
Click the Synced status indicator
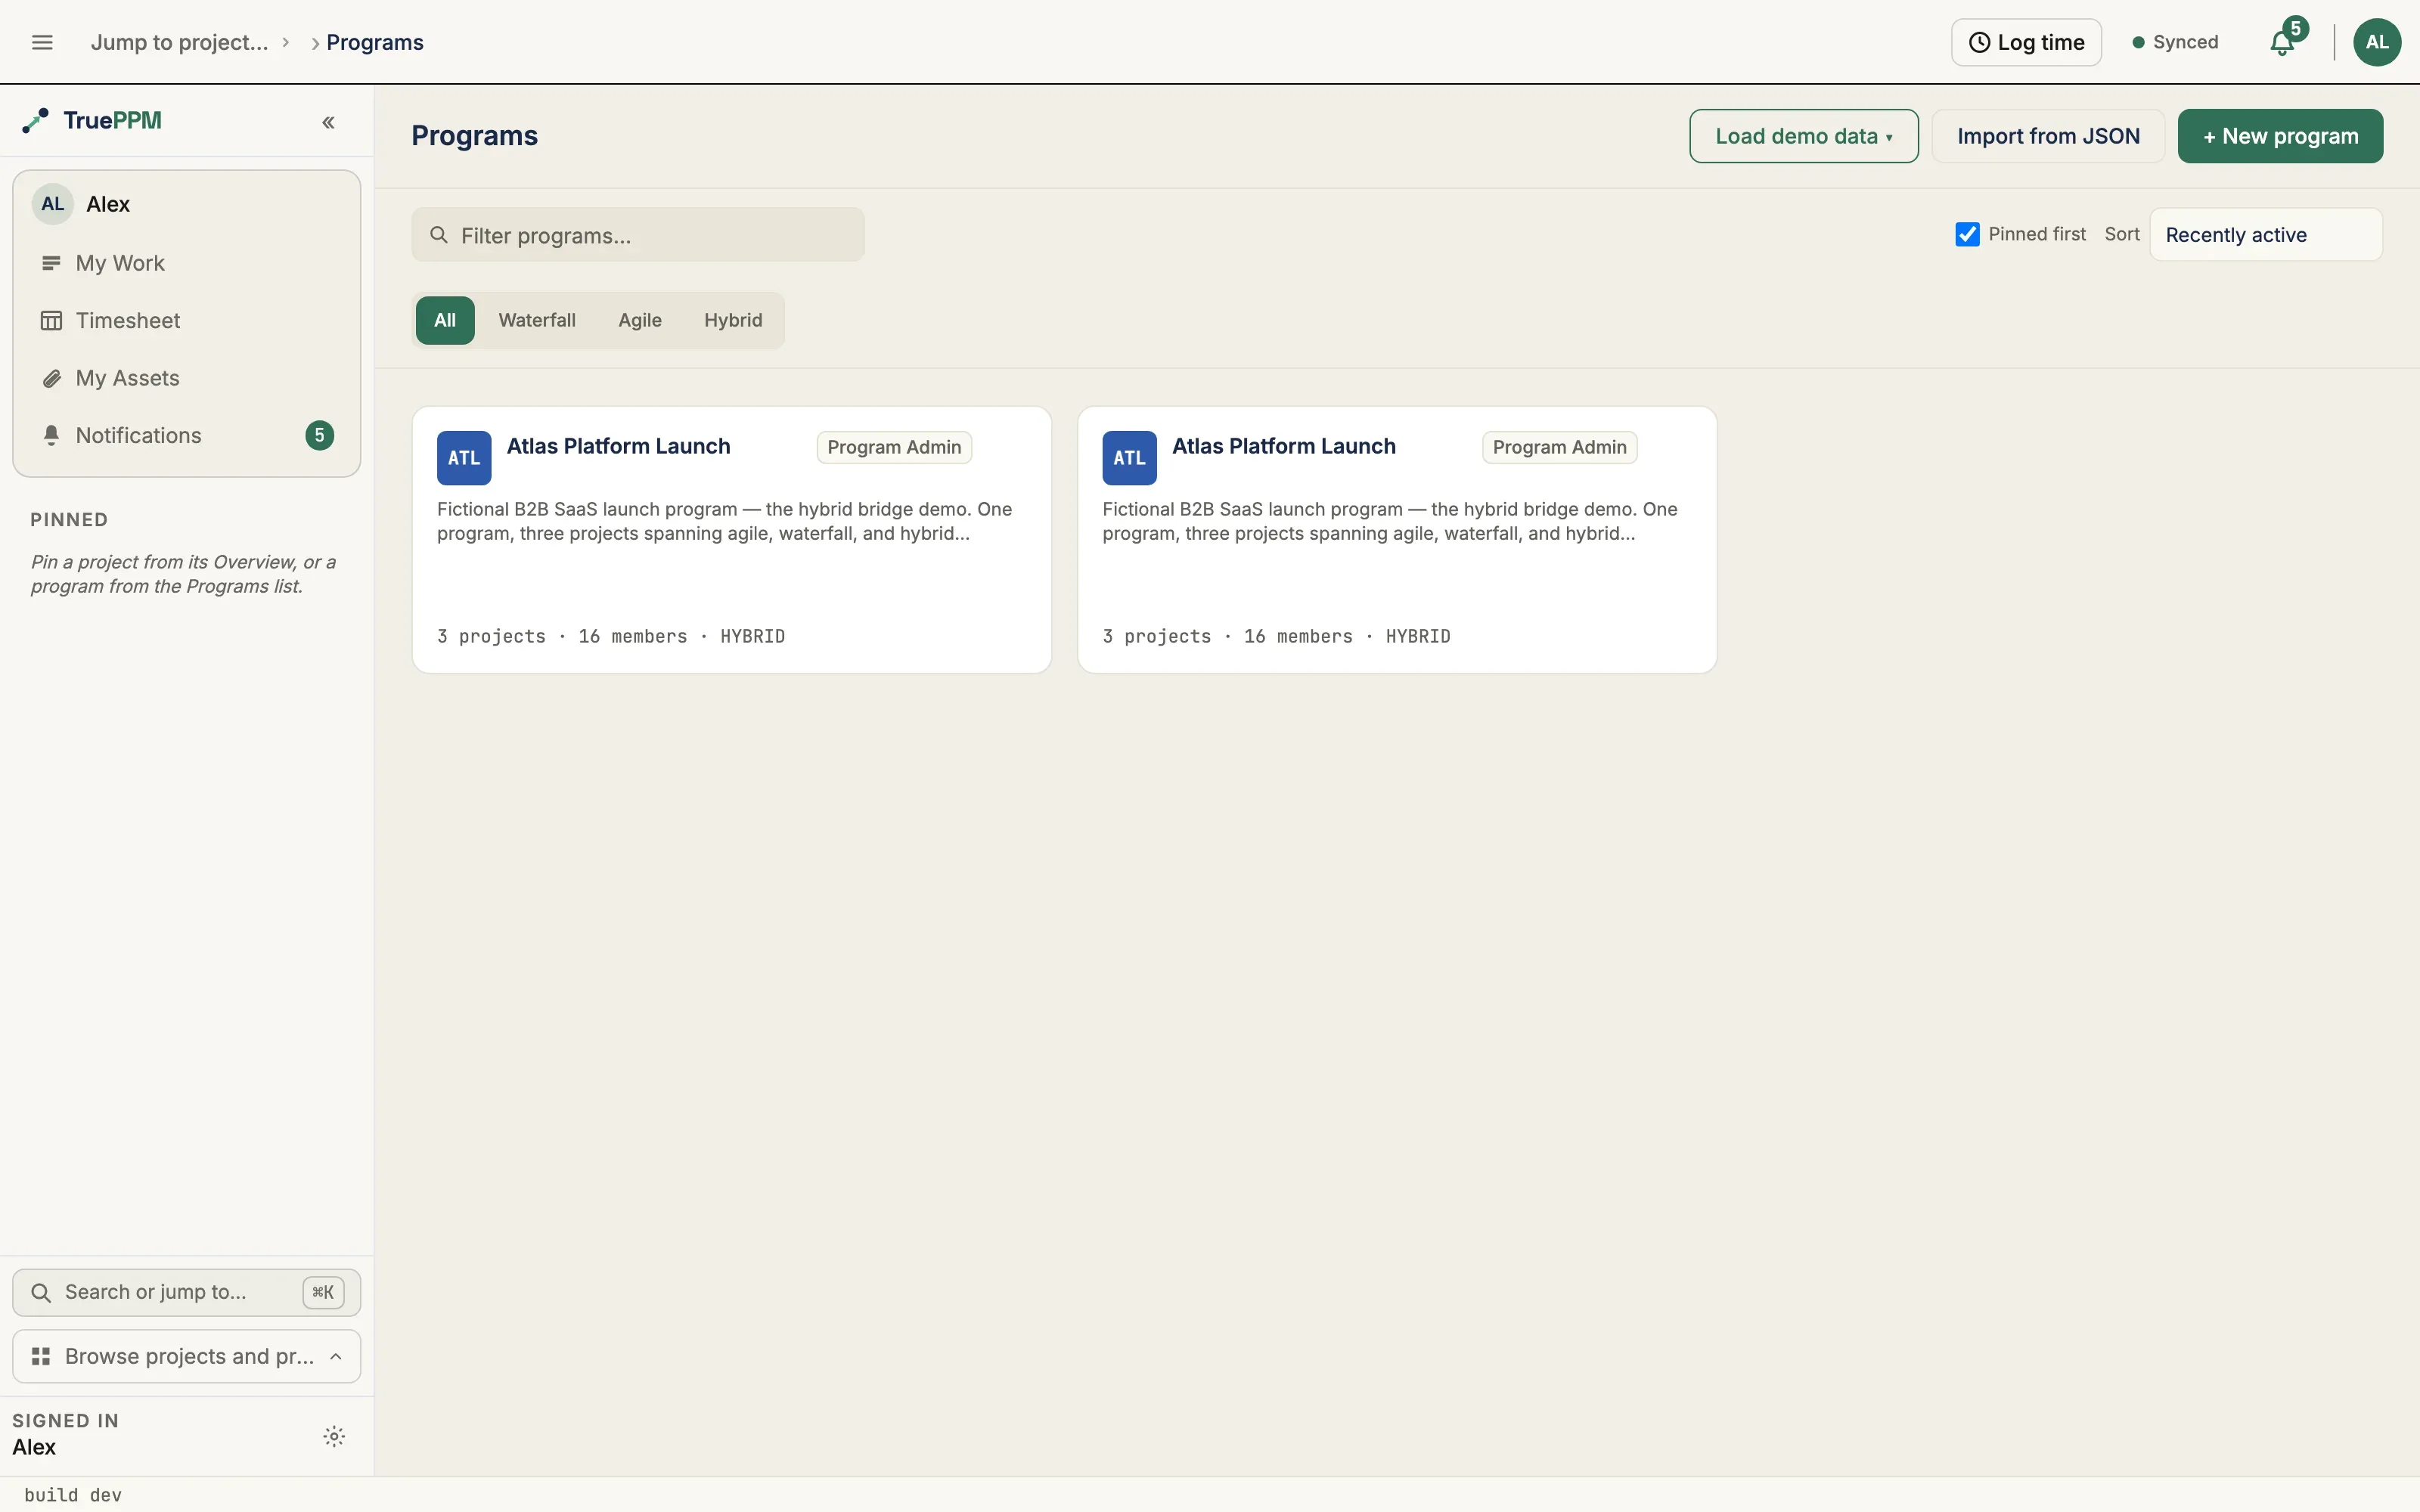[2175, 42]
